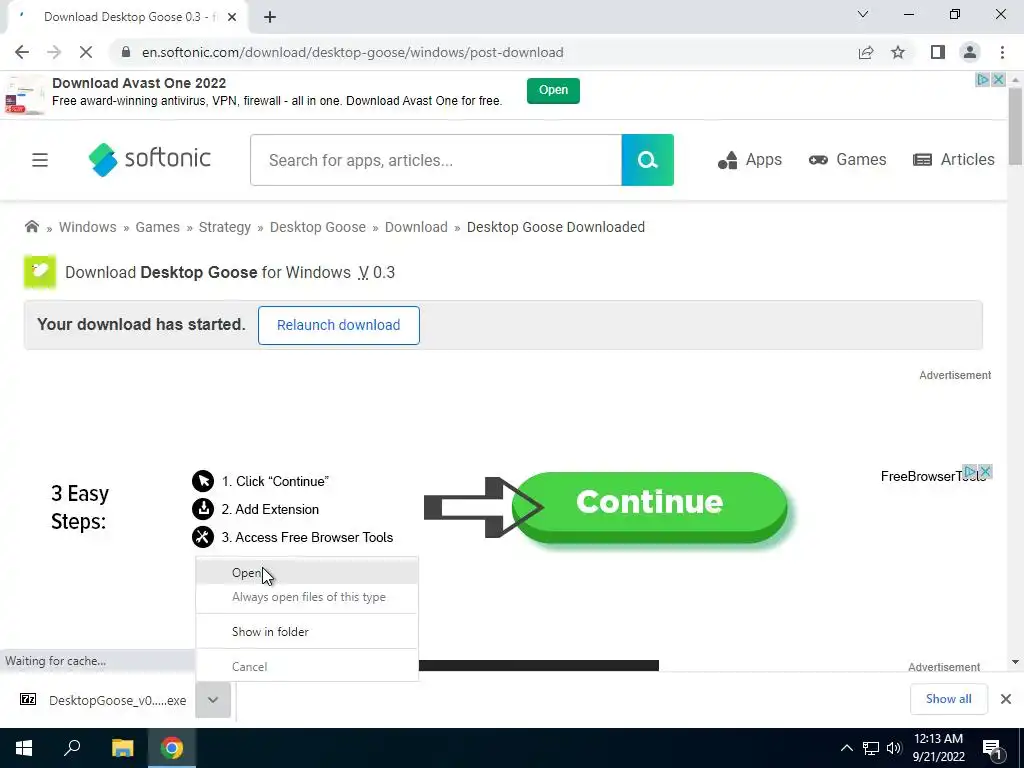Toggle the browser side panel
This screenshot has height=768, width=1024.
point(938,52)
